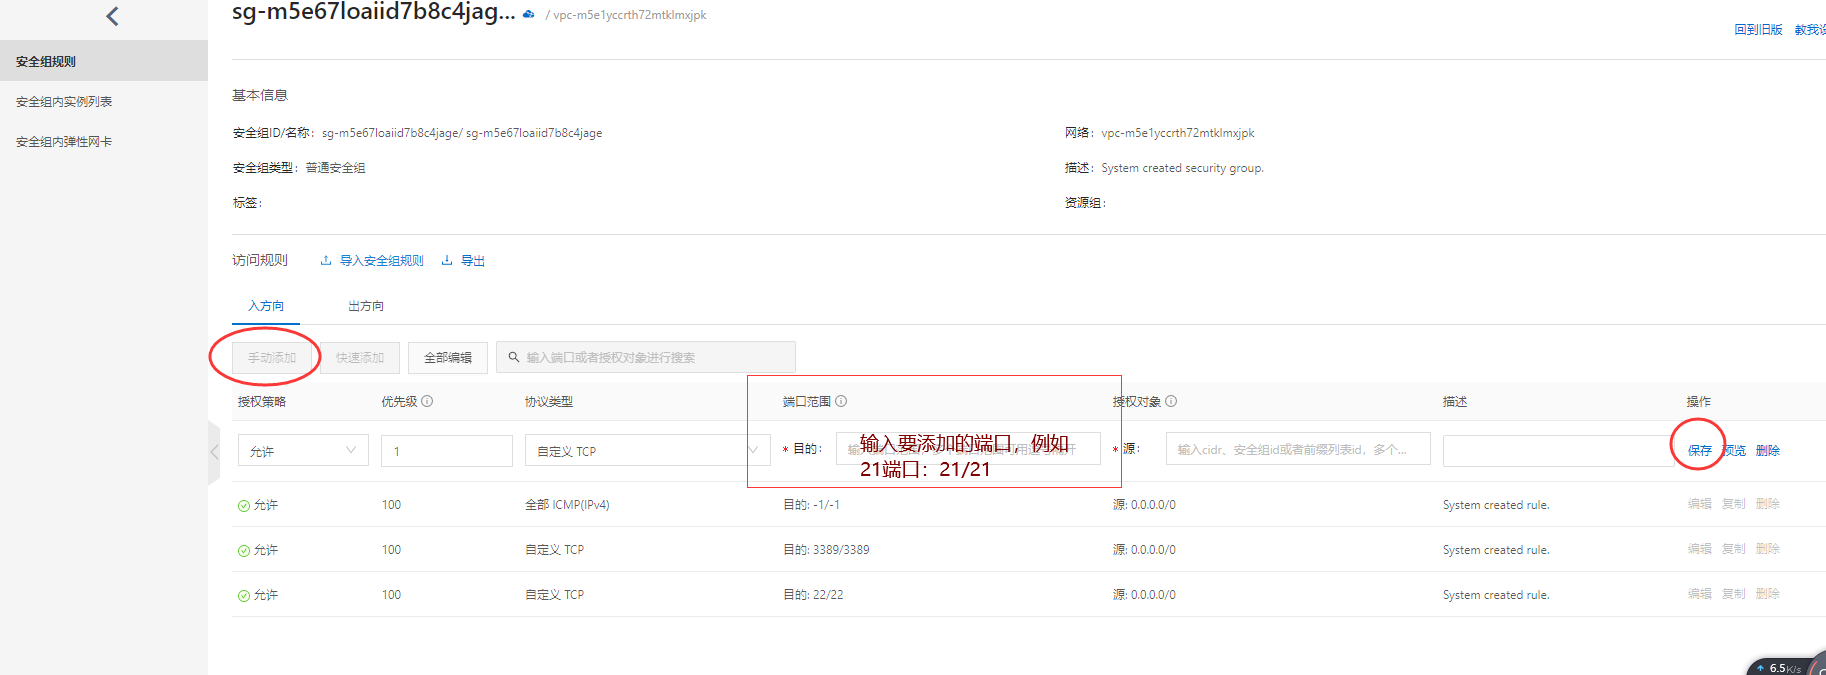Image resolution: width=1826 pixels, height=675 pixels.
Task: Open the 允许 authorization policy dropdown
Action: 303,451
